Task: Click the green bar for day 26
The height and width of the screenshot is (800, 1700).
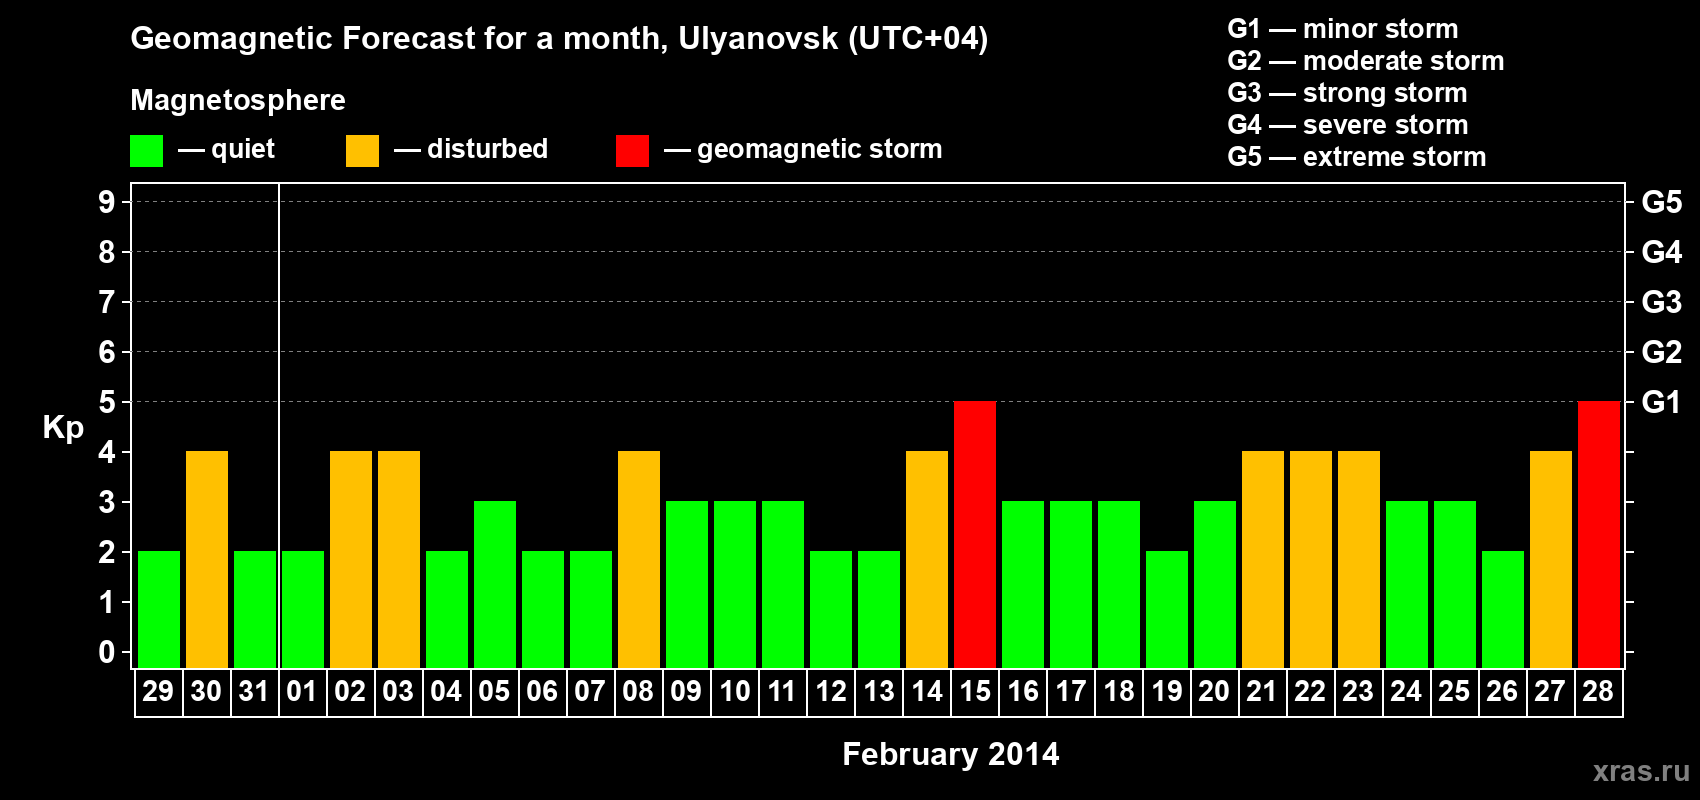Action: point(1503,609)
